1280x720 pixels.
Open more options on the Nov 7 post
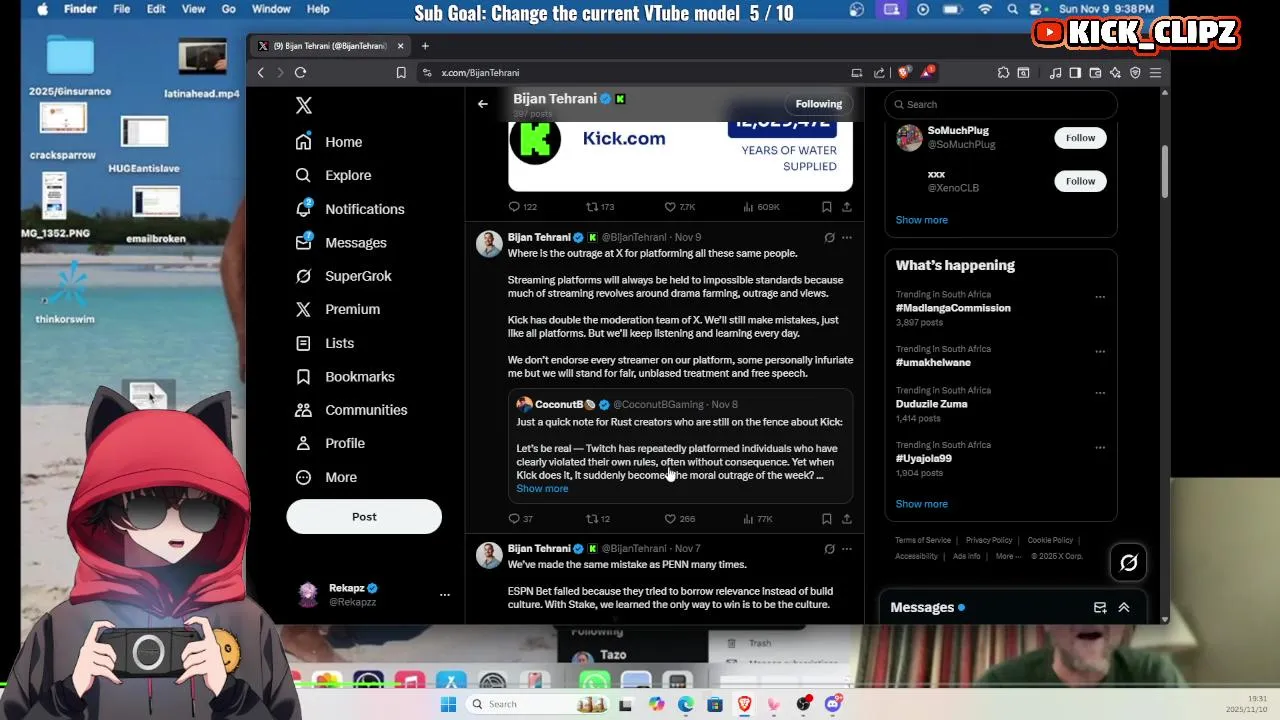tap(847, 549)
